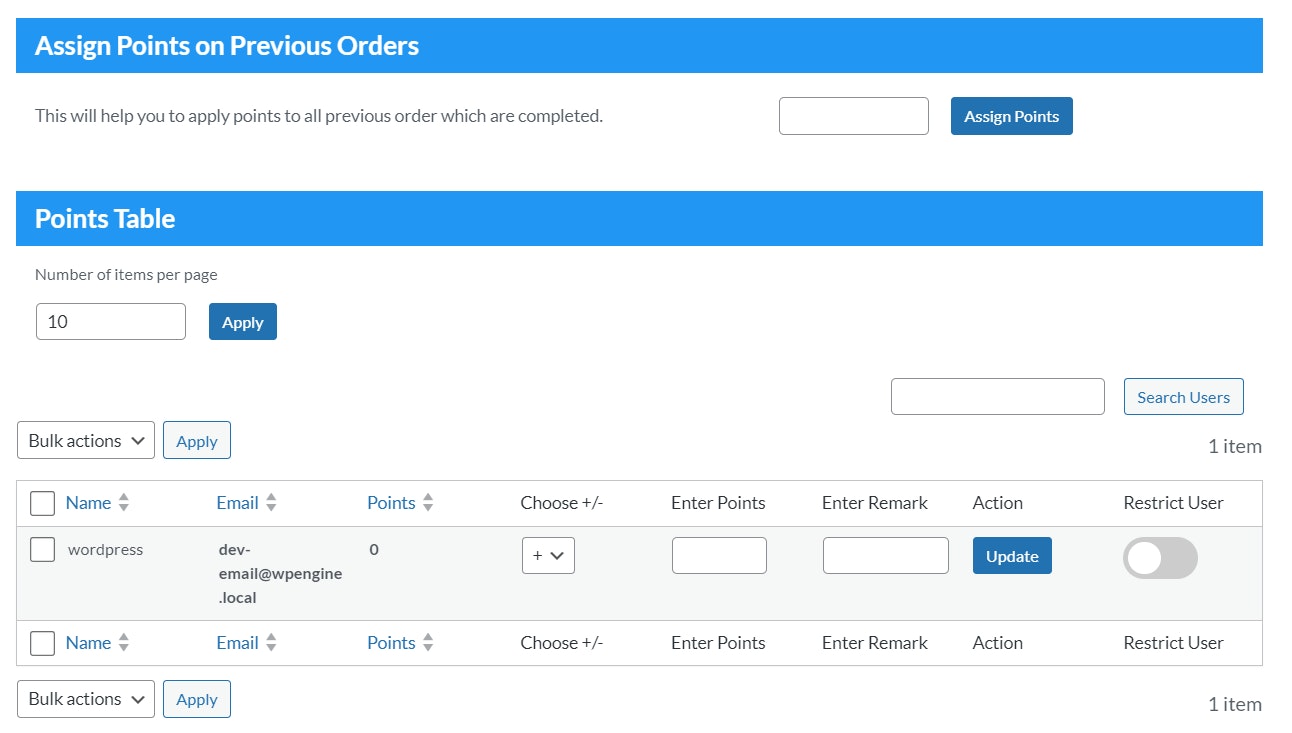
Task: Click the footer Email sort arrows icon
Action: [x=272, y=643]
